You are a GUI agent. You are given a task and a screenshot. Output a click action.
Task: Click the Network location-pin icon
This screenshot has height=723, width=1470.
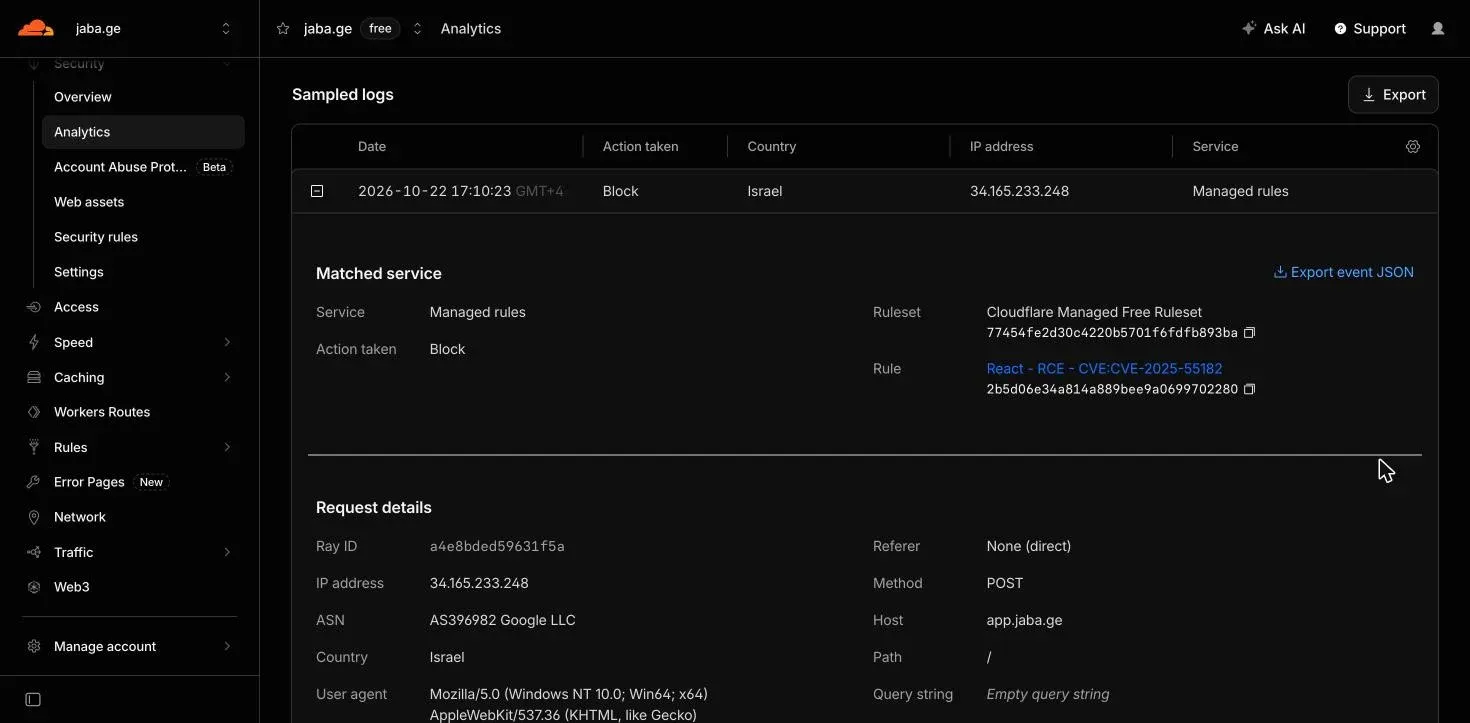pos(34,517)
